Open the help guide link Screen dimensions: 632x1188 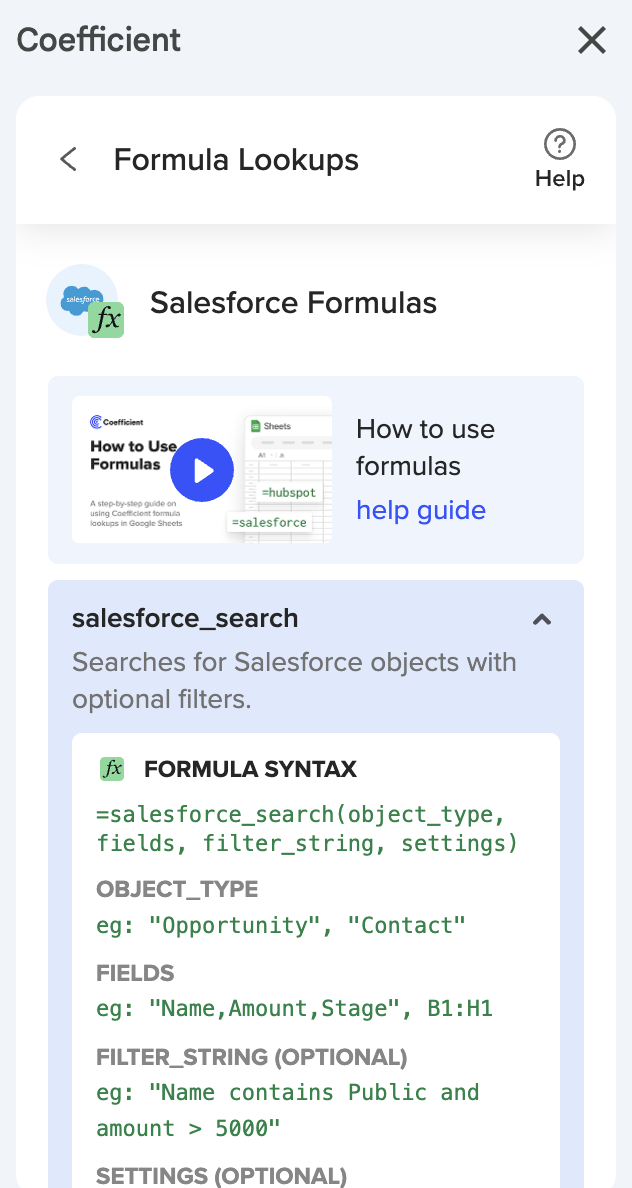pyautogui.click(x=421, y=510)
